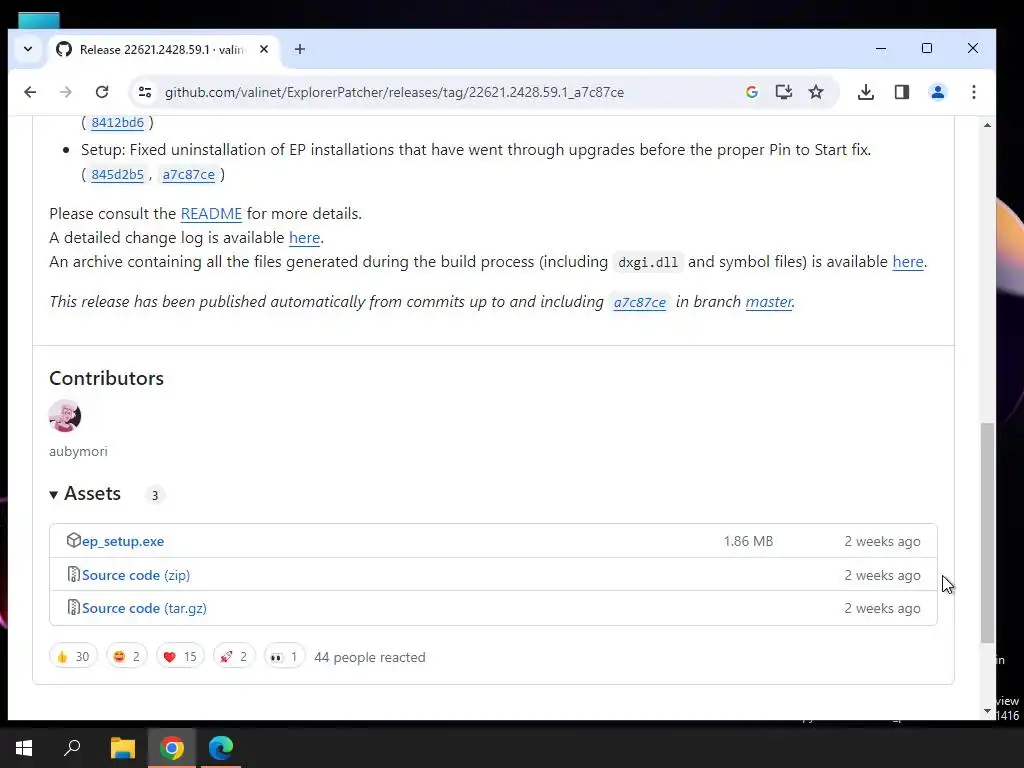Image resolution: width=1024 pixels, height=768 pixels.
Task: Open a new browser tab
Action: pyautogui.click(x=300, y=49)
